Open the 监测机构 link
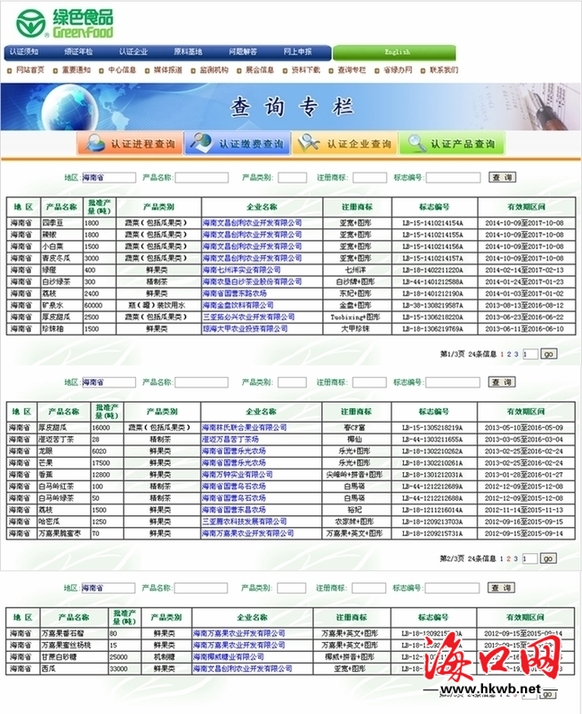The width and height of the screenshot is (582, 714). pyautogui.click(x=214, y=70)
